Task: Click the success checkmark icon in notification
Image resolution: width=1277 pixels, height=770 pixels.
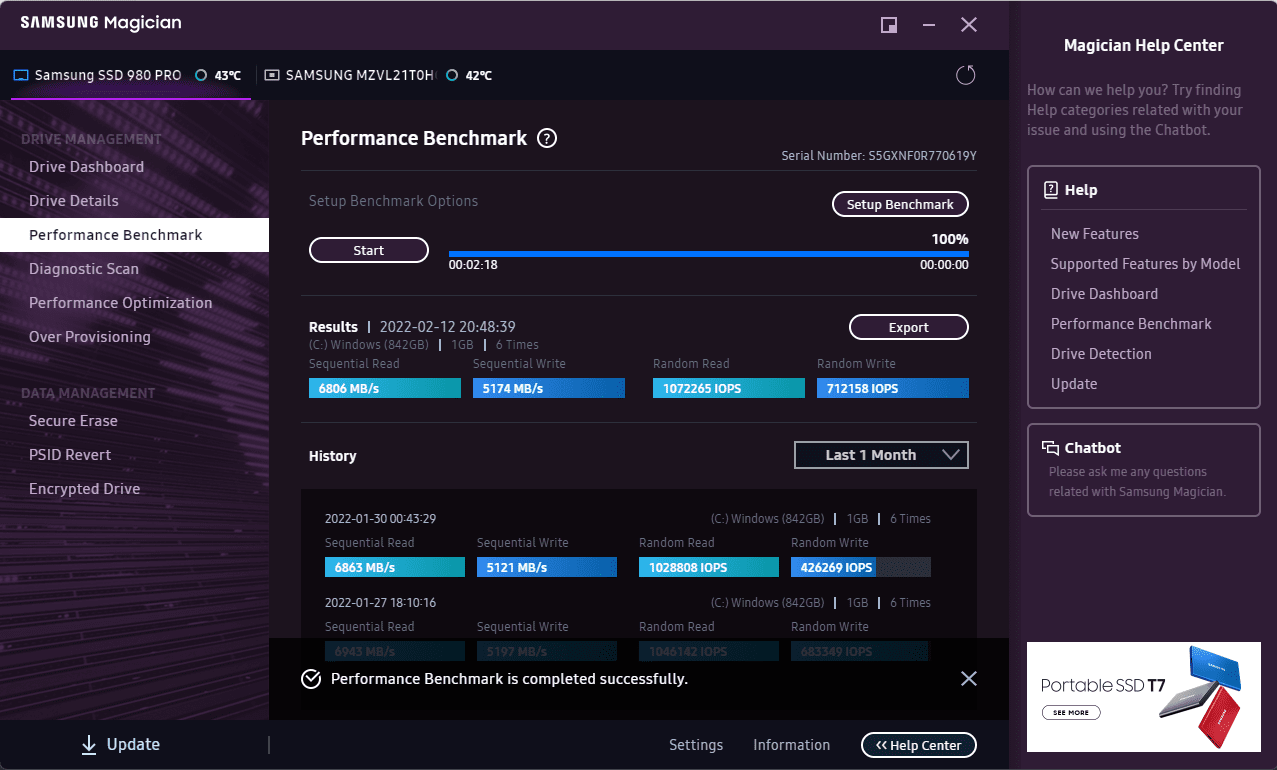Action: point(312,679)
